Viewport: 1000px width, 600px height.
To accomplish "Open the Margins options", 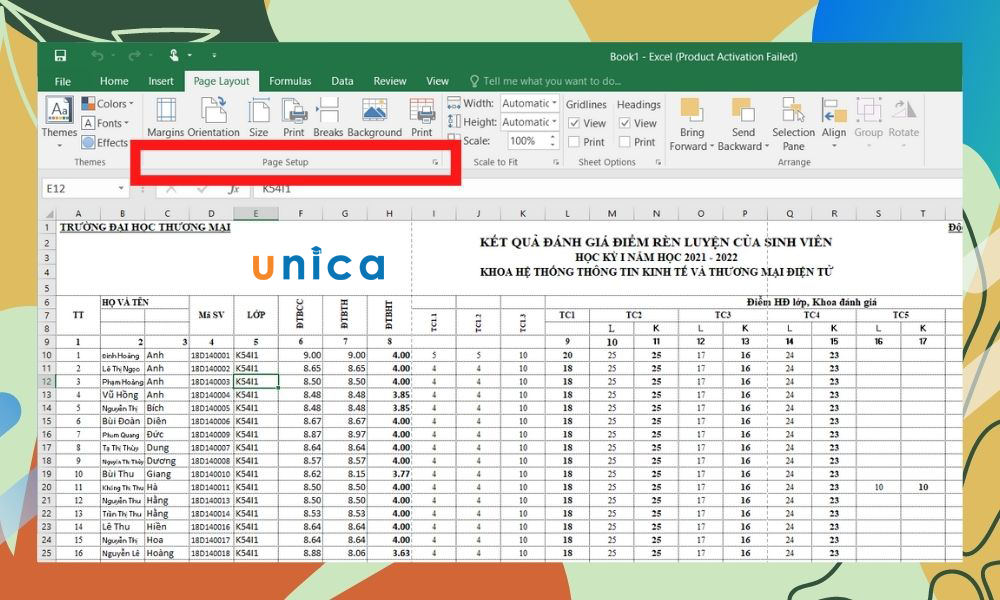I will point(166,118).
